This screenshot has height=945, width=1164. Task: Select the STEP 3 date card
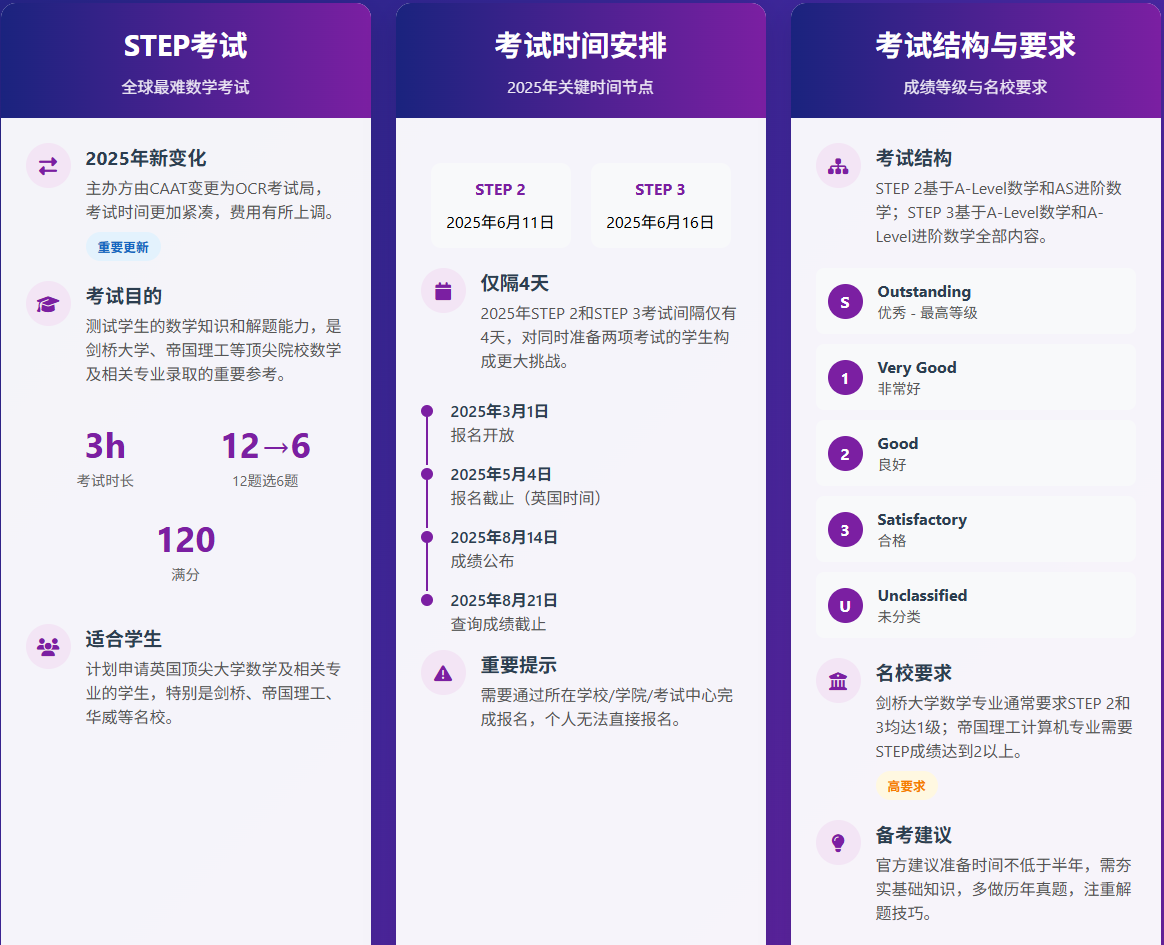[x=660, y=206]
